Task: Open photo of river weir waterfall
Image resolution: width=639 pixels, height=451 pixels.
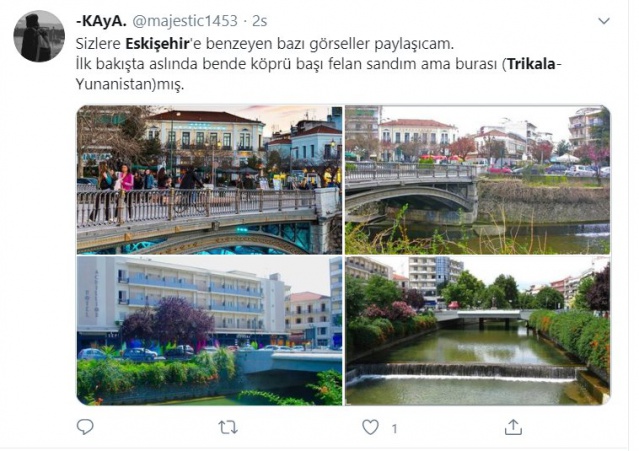Action: click(478, 331)
